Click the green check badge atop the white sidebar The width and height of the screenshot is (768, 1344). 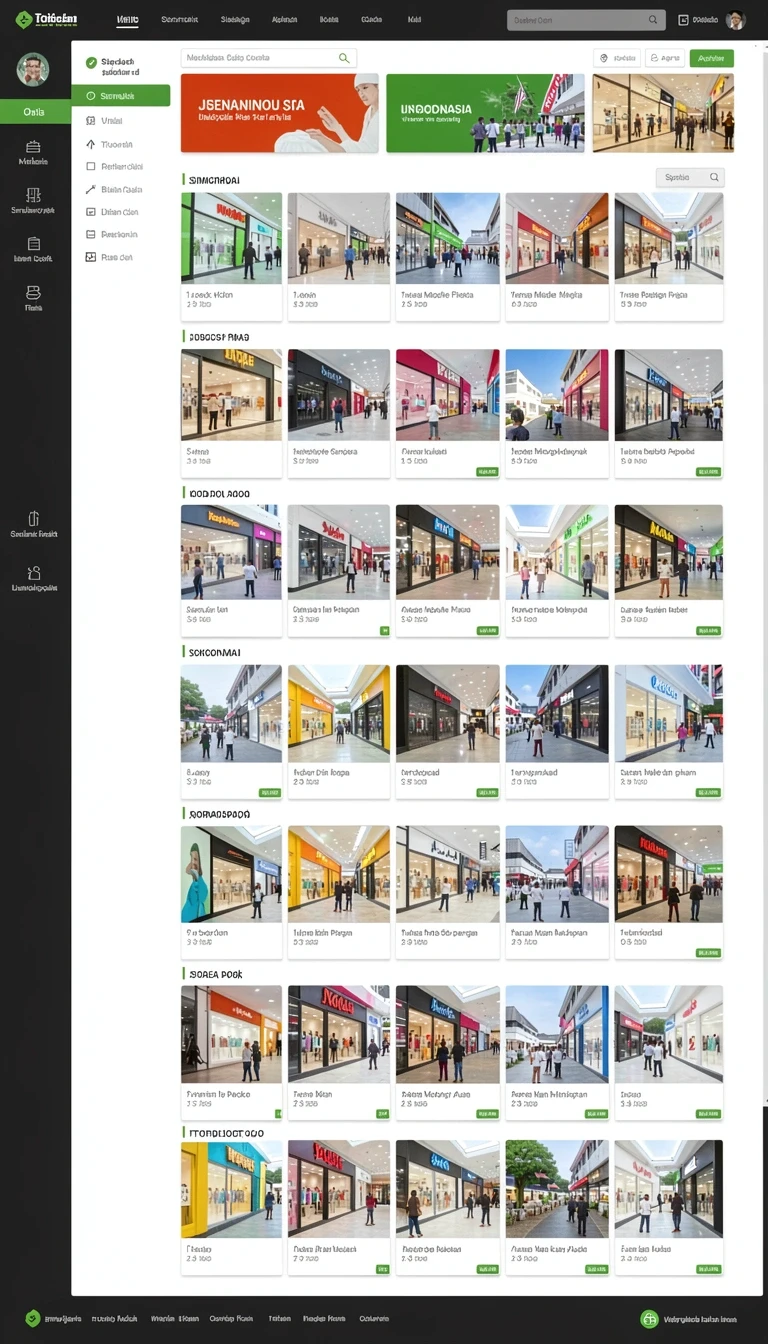(91, 63)
